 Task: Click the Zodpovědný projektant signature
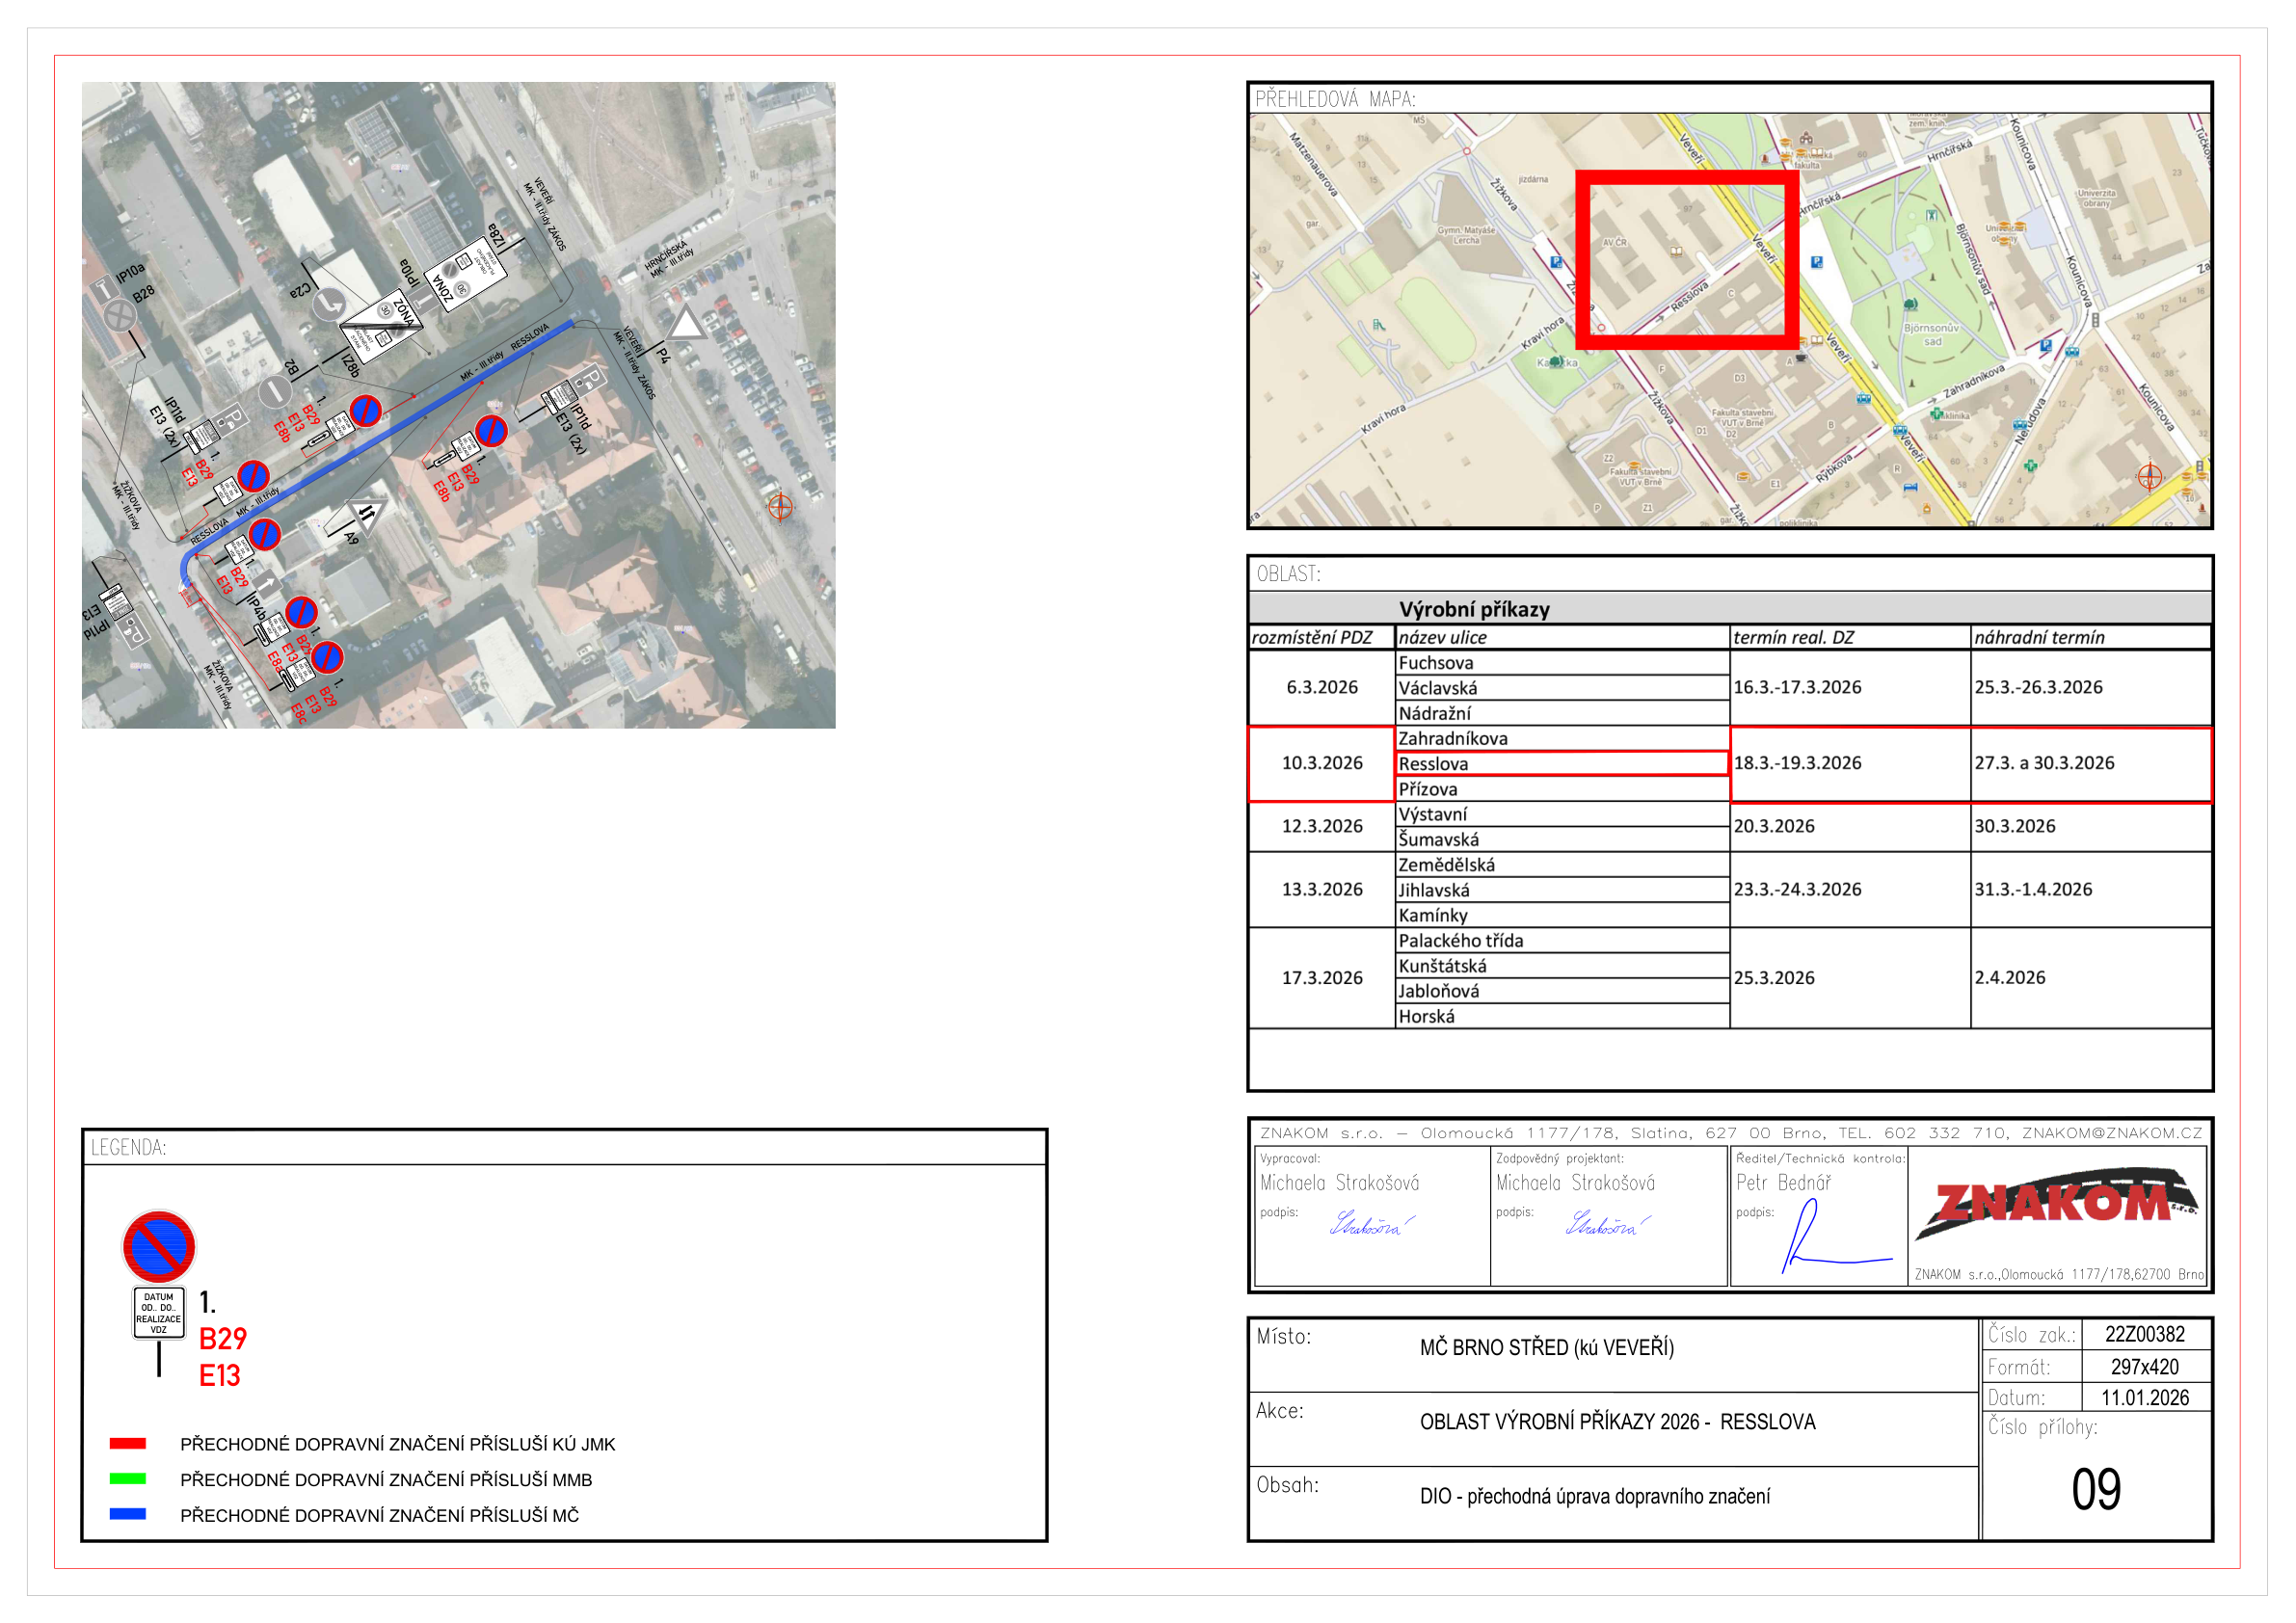pyautogui.click(x=1608, y=1223)
